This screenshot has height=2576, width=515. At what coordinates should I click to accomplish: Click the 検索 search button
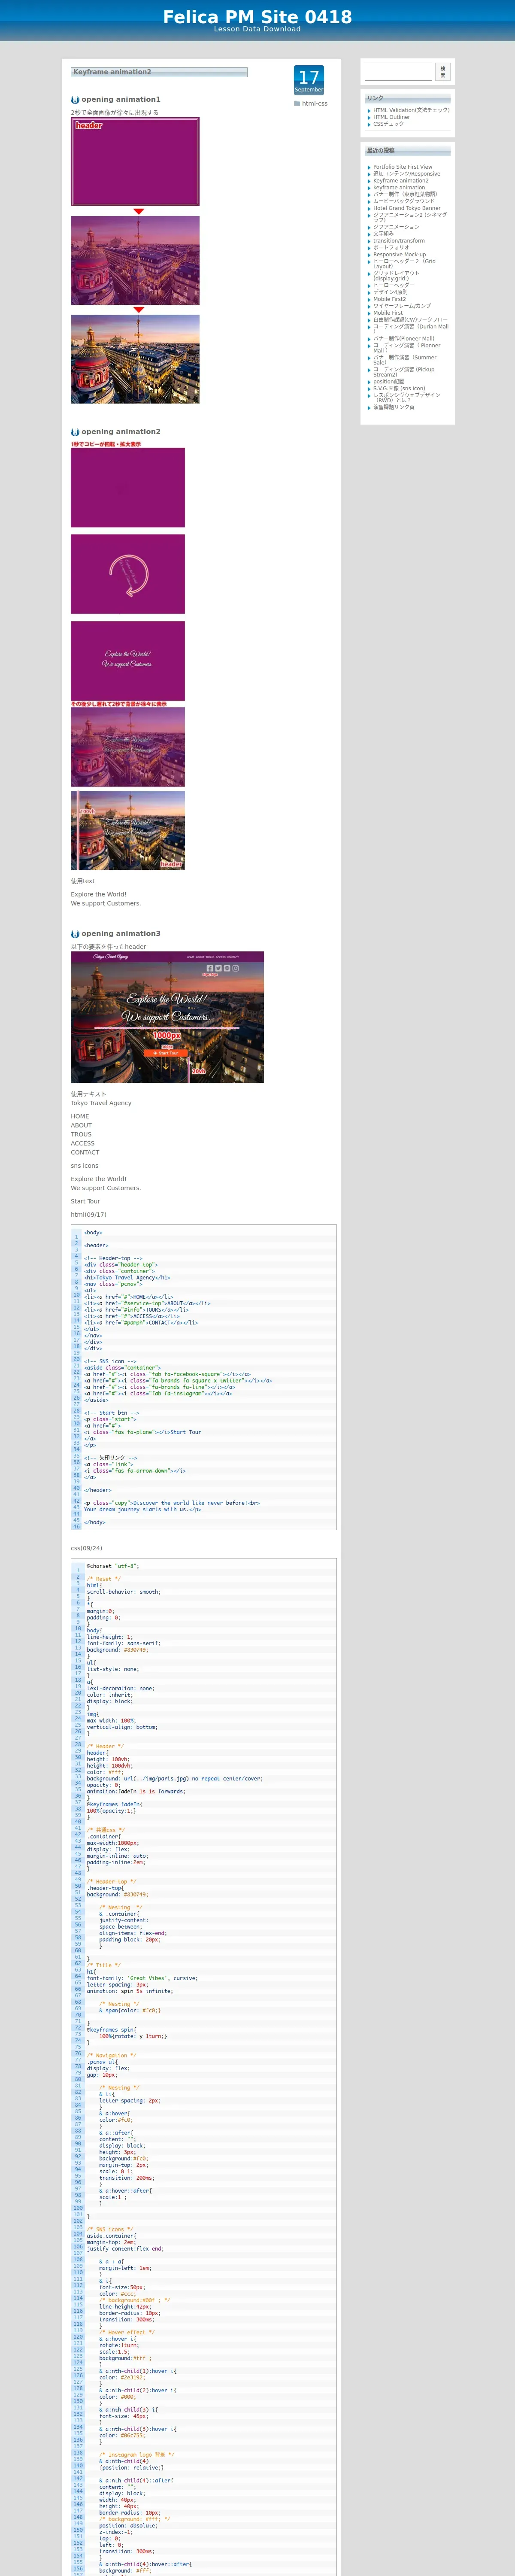(443, 72)
